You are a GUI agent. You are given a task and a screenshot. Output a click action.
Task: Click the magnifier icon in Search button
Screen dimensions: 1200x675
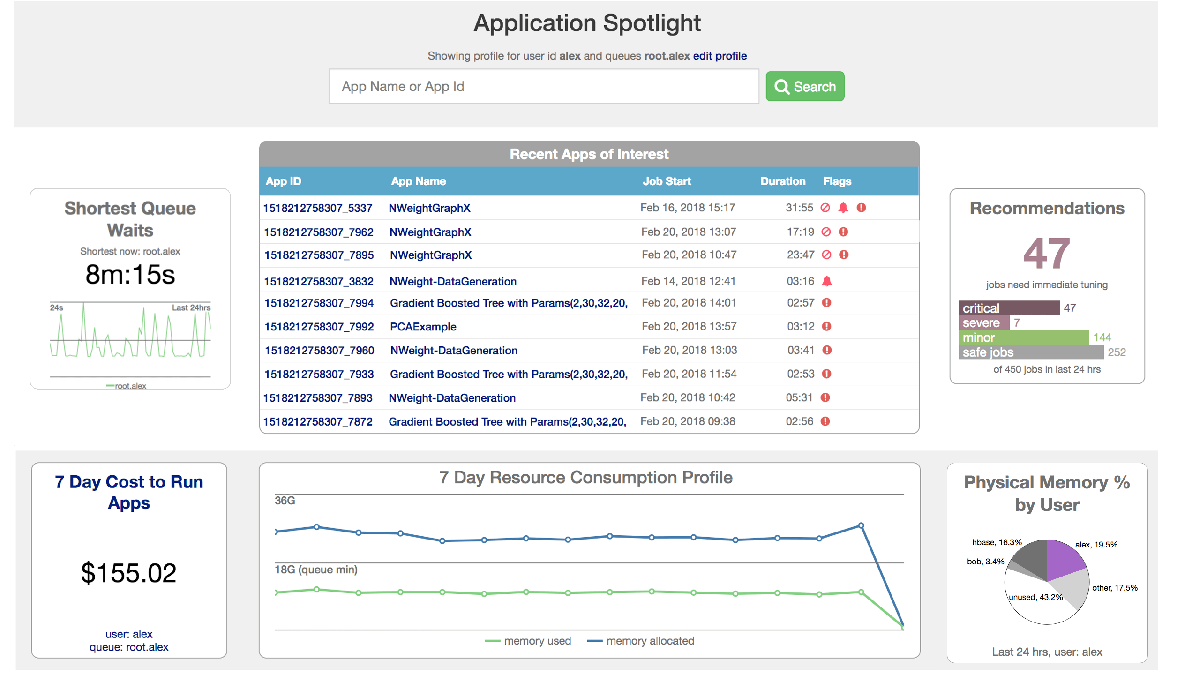(x=782, y=87)
